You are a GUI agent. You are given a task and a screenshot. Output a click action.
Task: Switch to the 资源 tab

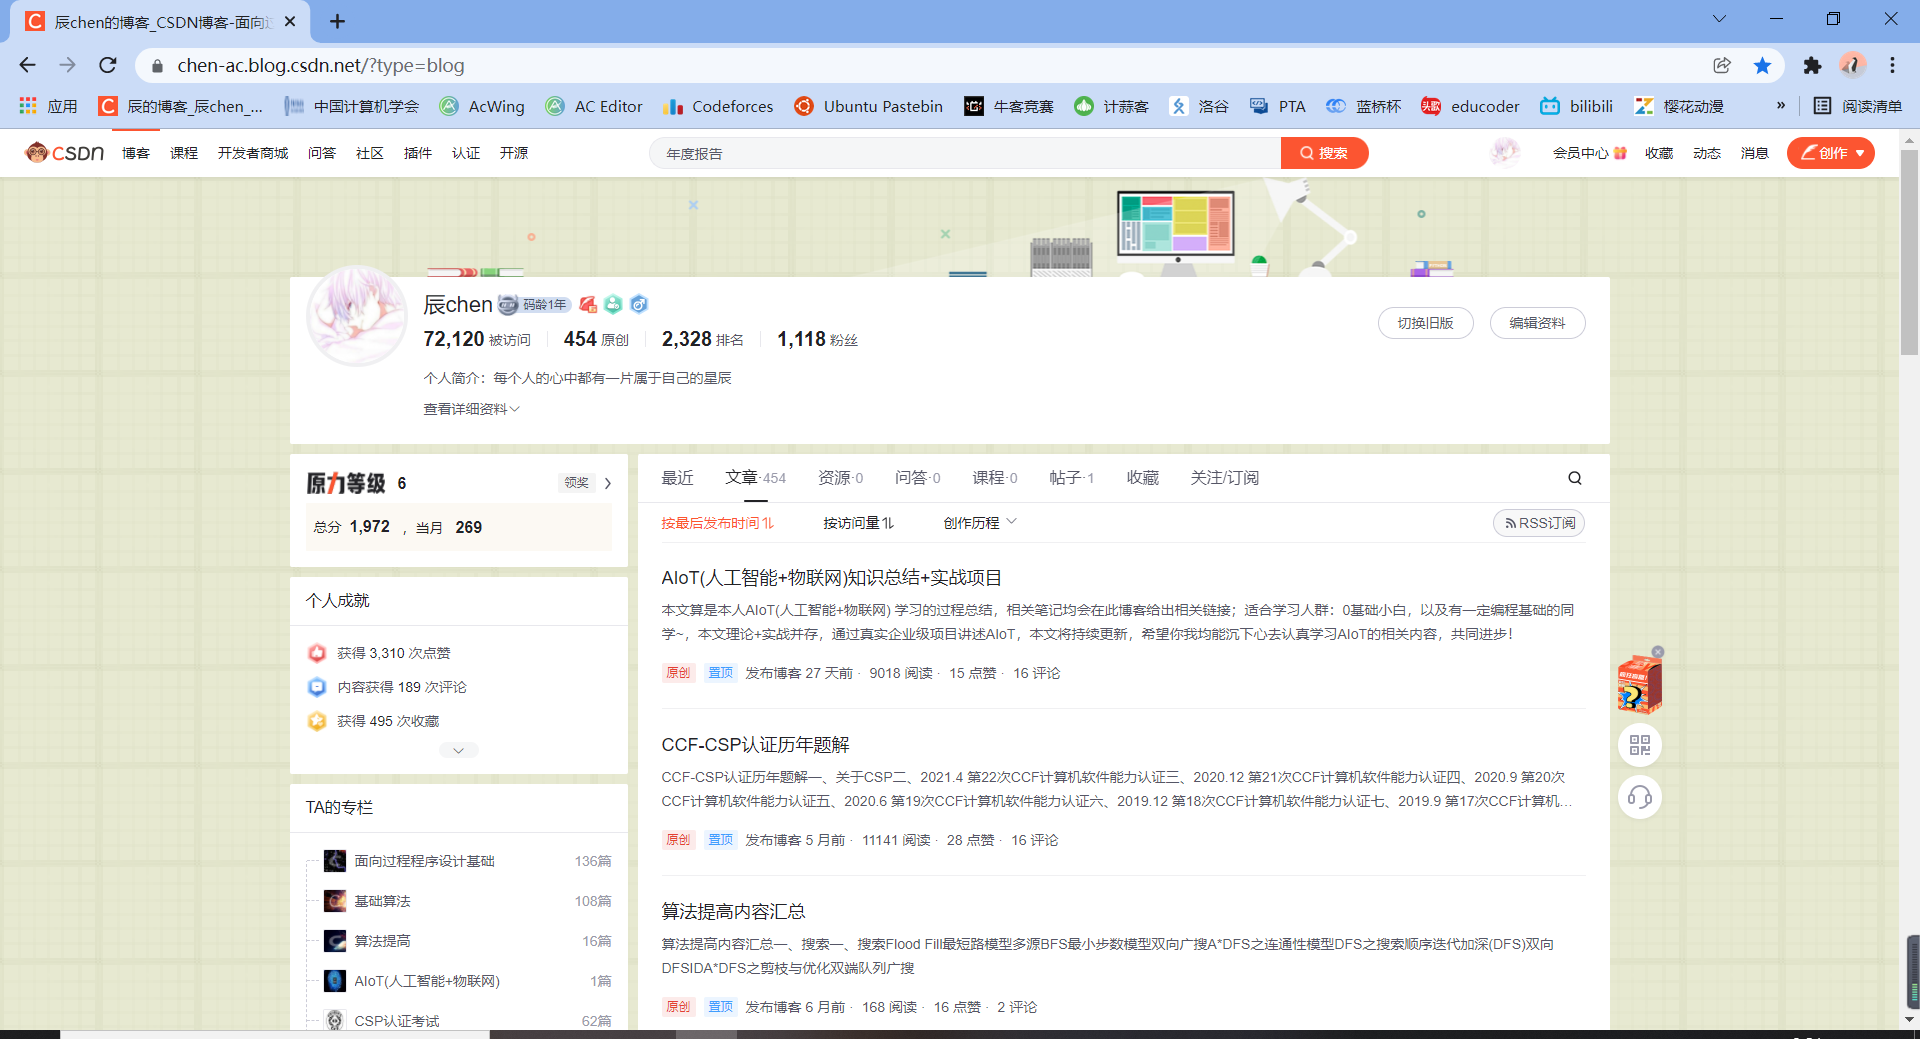(x=840, y=478)
